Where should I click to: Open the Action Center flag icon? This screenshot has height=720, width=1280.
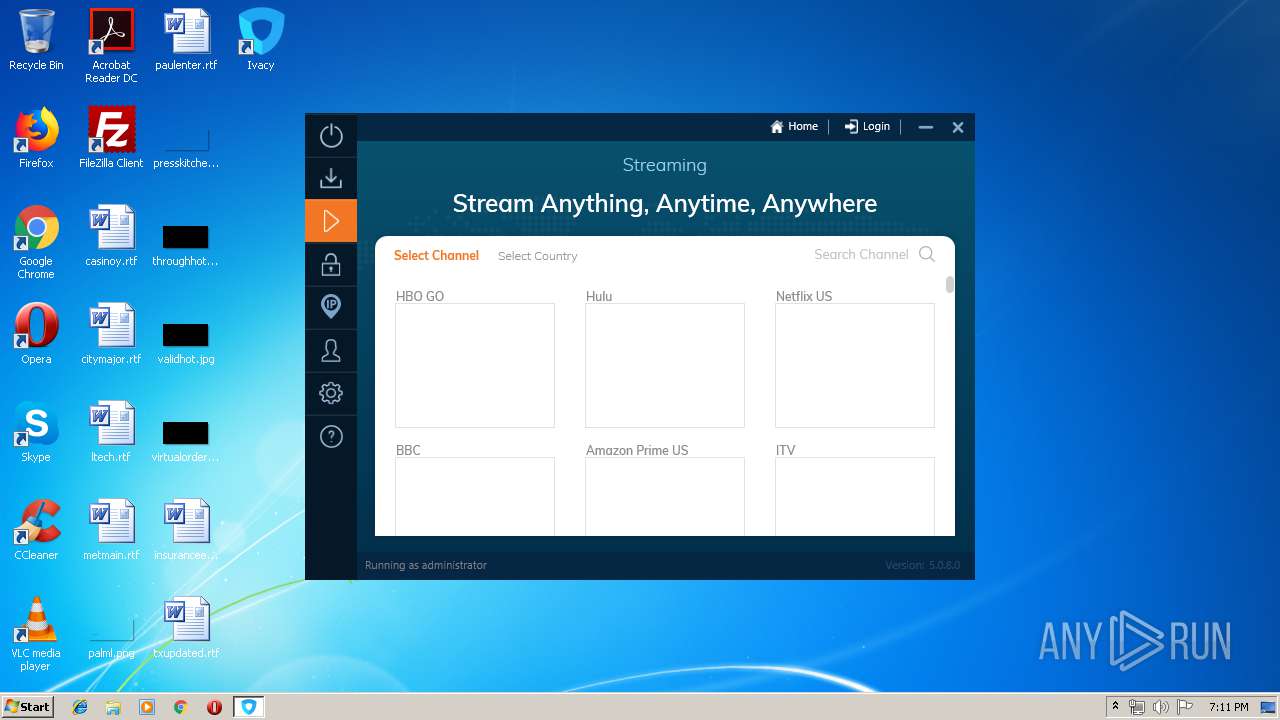pos(1185,707)
